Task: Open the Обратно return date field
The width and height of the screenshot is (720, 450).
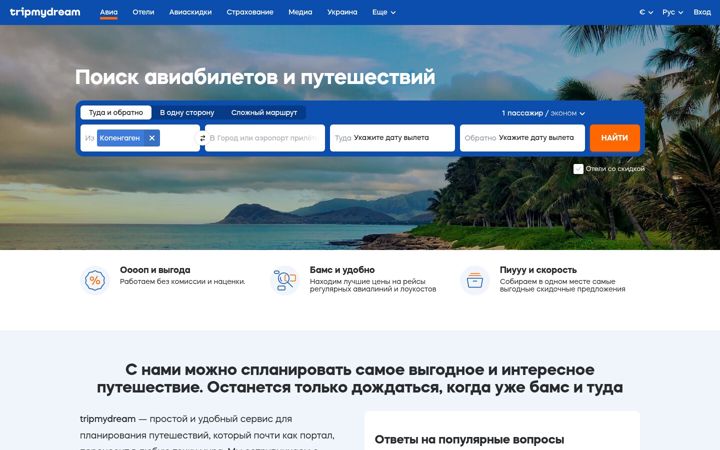Action: [x=522, y=138]
